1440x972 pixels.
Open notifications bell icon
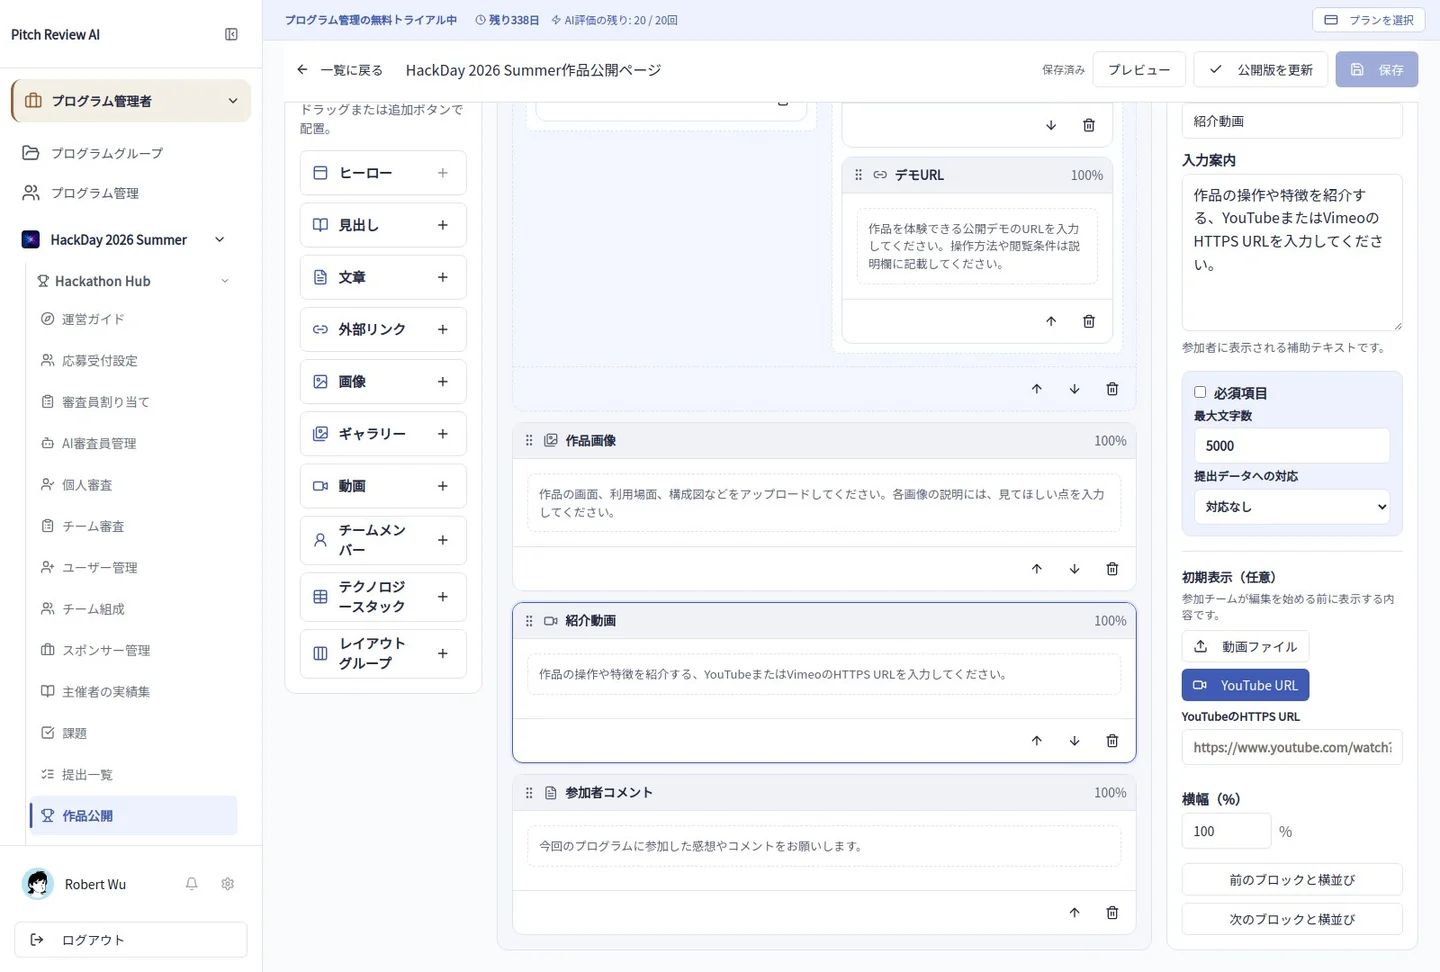click(x=191, y=884)
